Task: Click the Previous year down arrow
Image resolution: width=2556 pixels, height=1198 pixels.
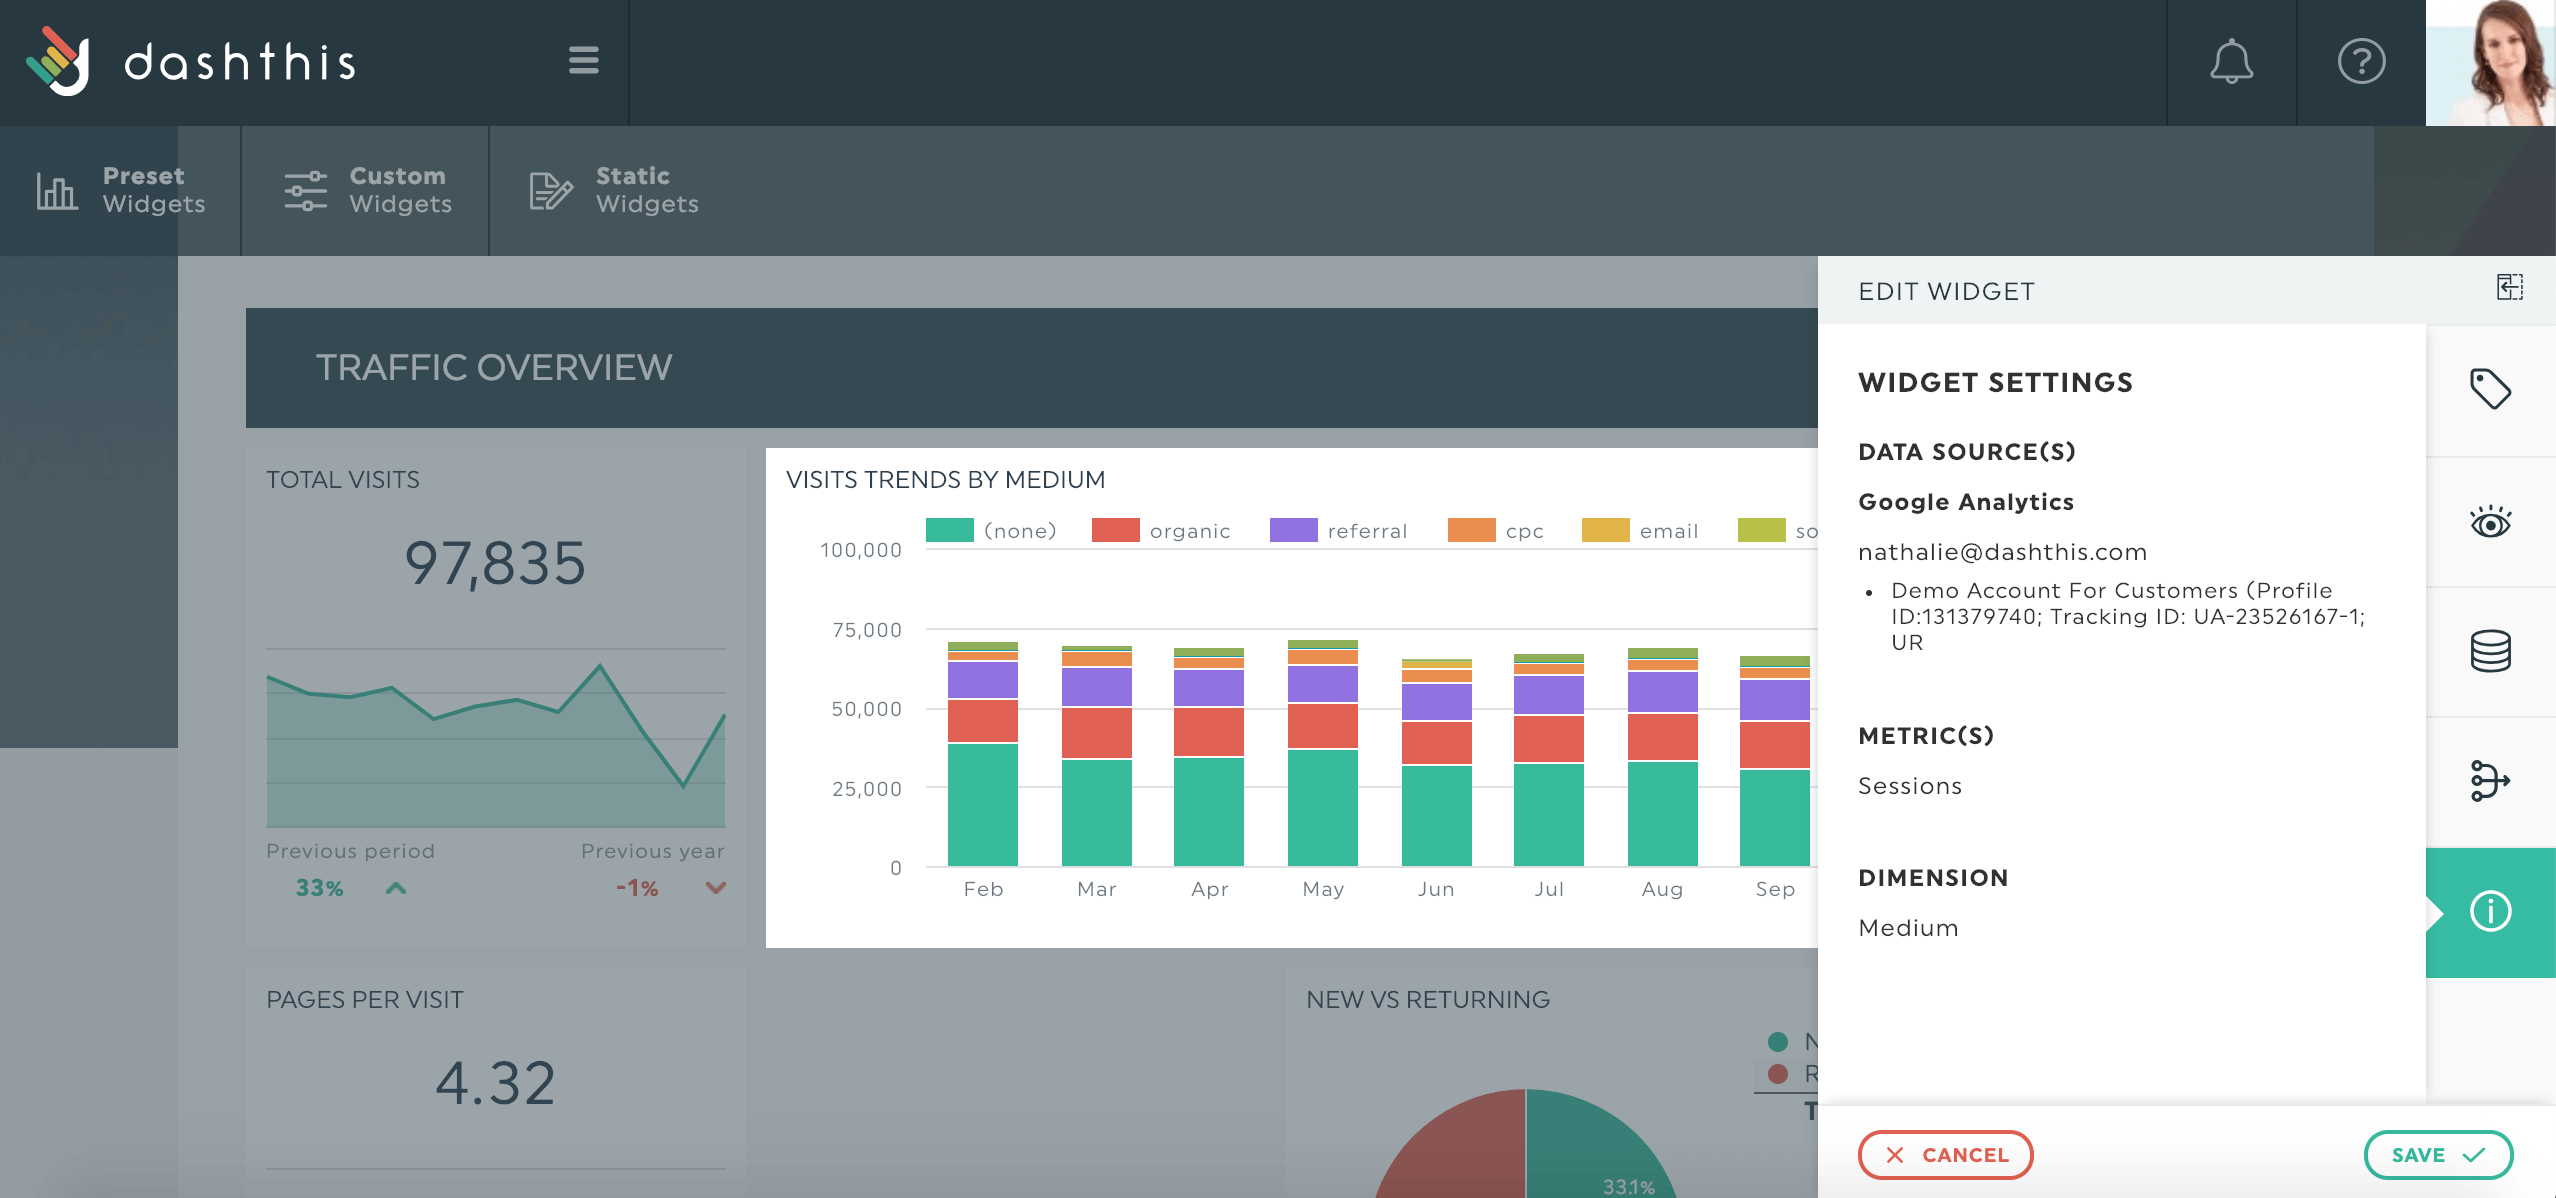Action: click(715, 888)
